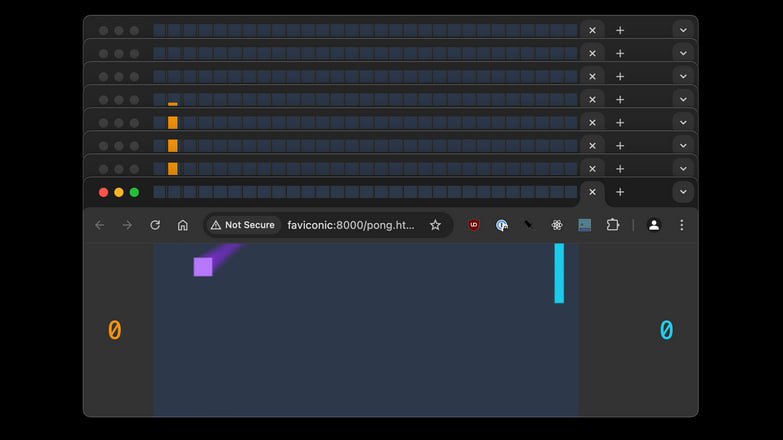Close the active tab in the front window
783x440 pixels.
click(x=592, y=192)
